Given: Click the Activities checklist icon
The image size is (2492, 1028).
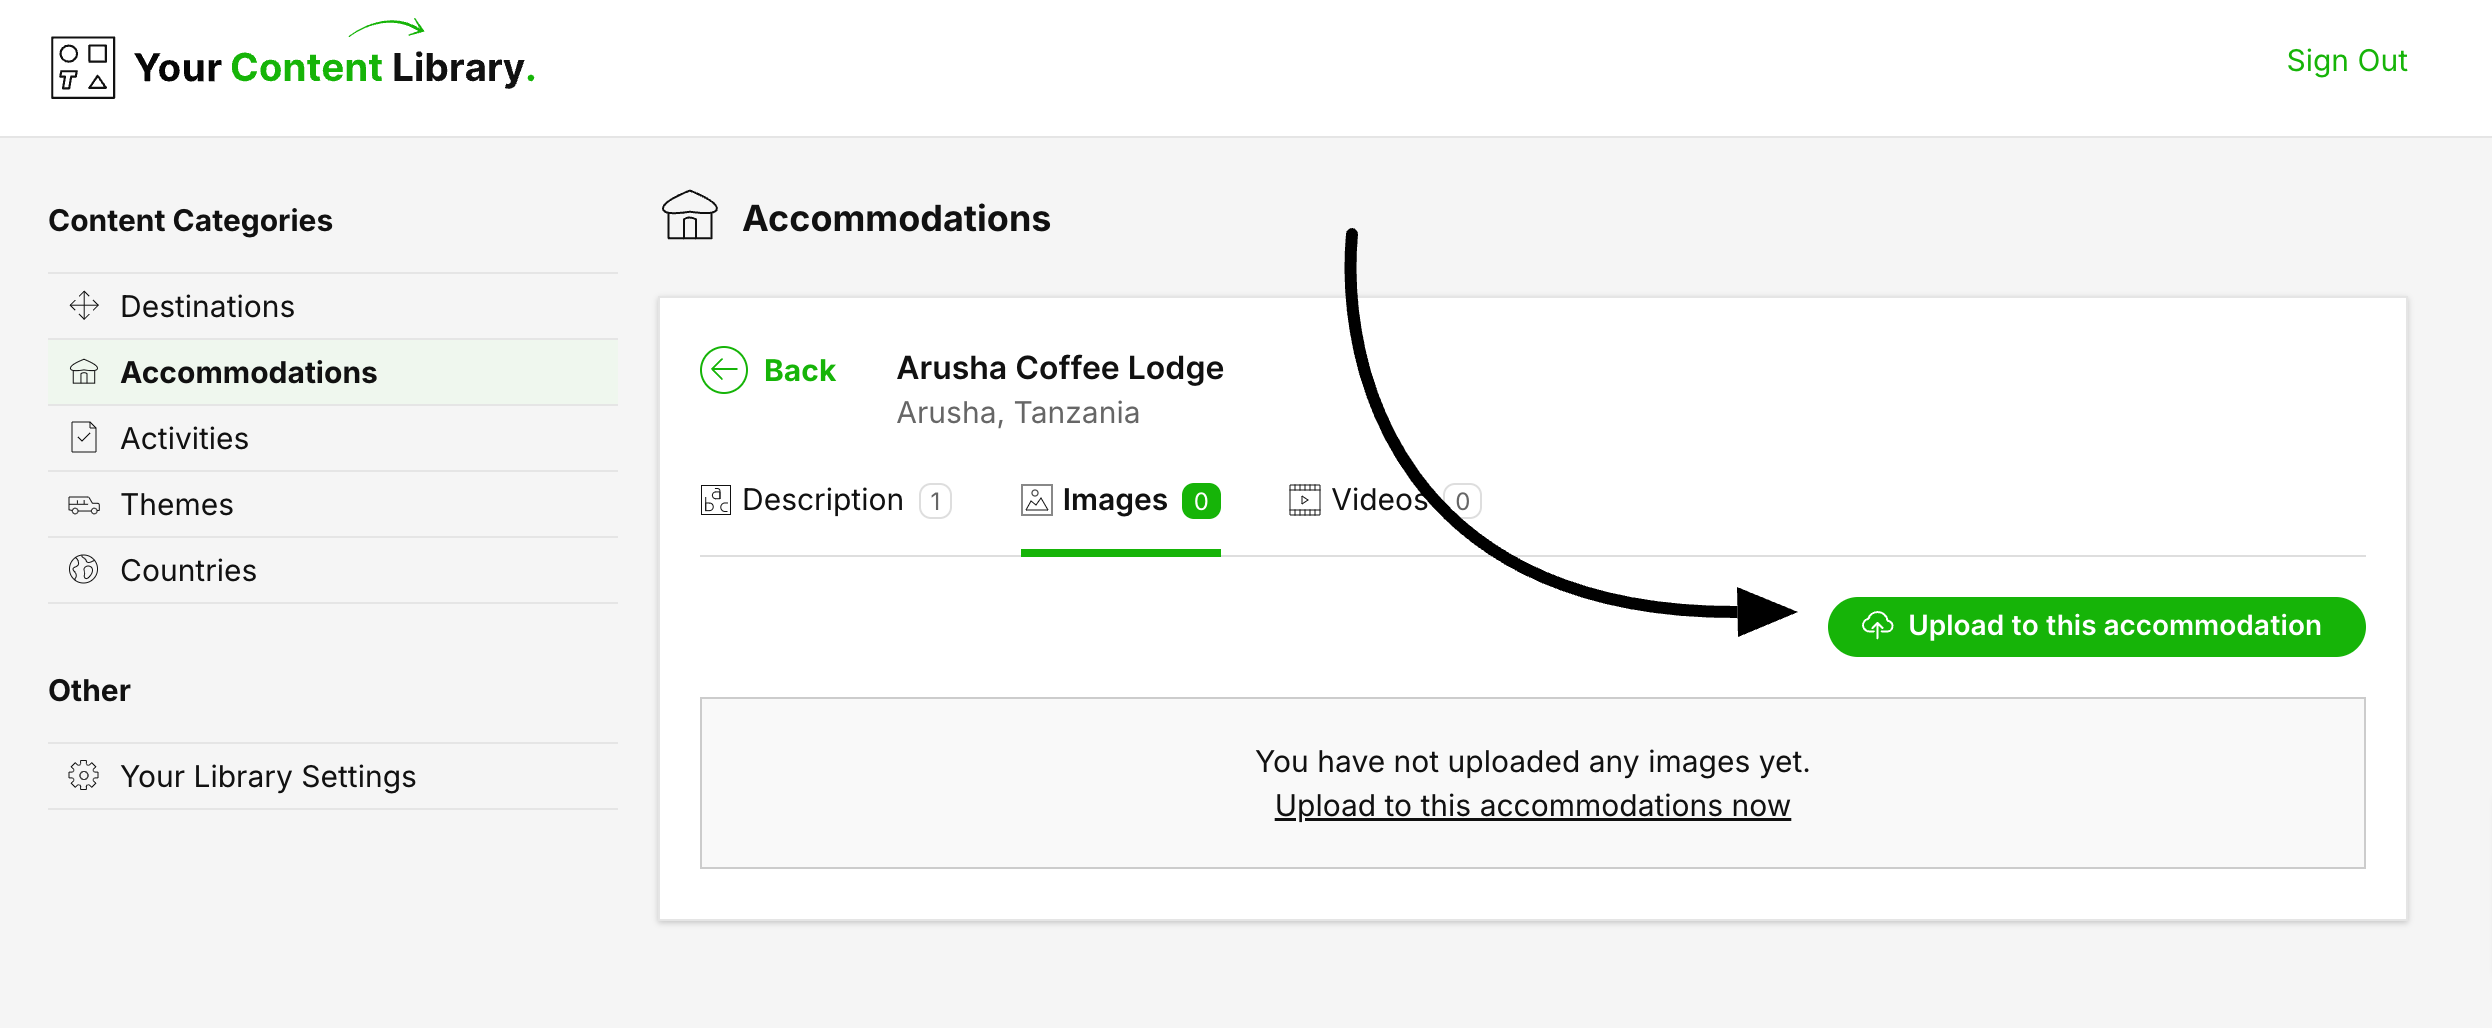Looking at the screenshot, I should point(84,438).
